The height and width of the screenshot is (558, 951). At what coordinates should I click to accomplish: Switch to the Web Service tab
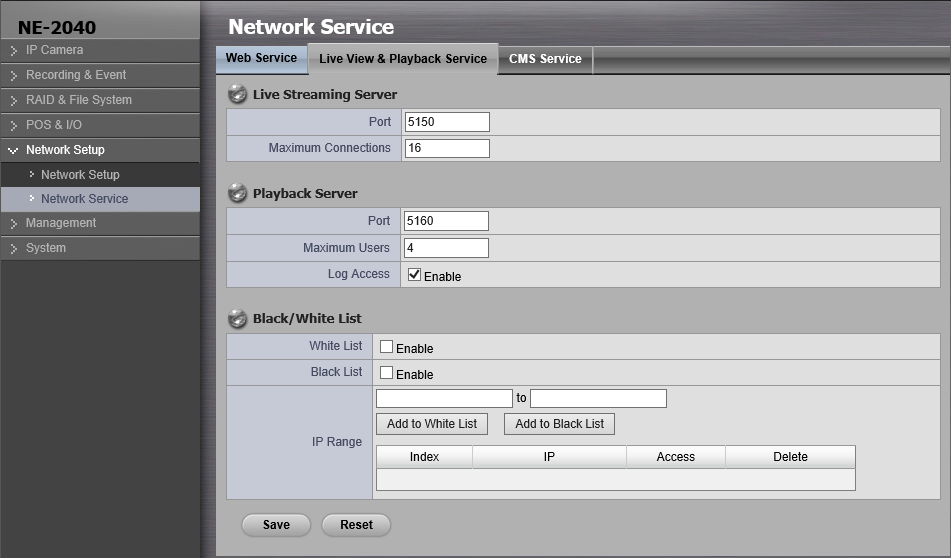[261, 58]
